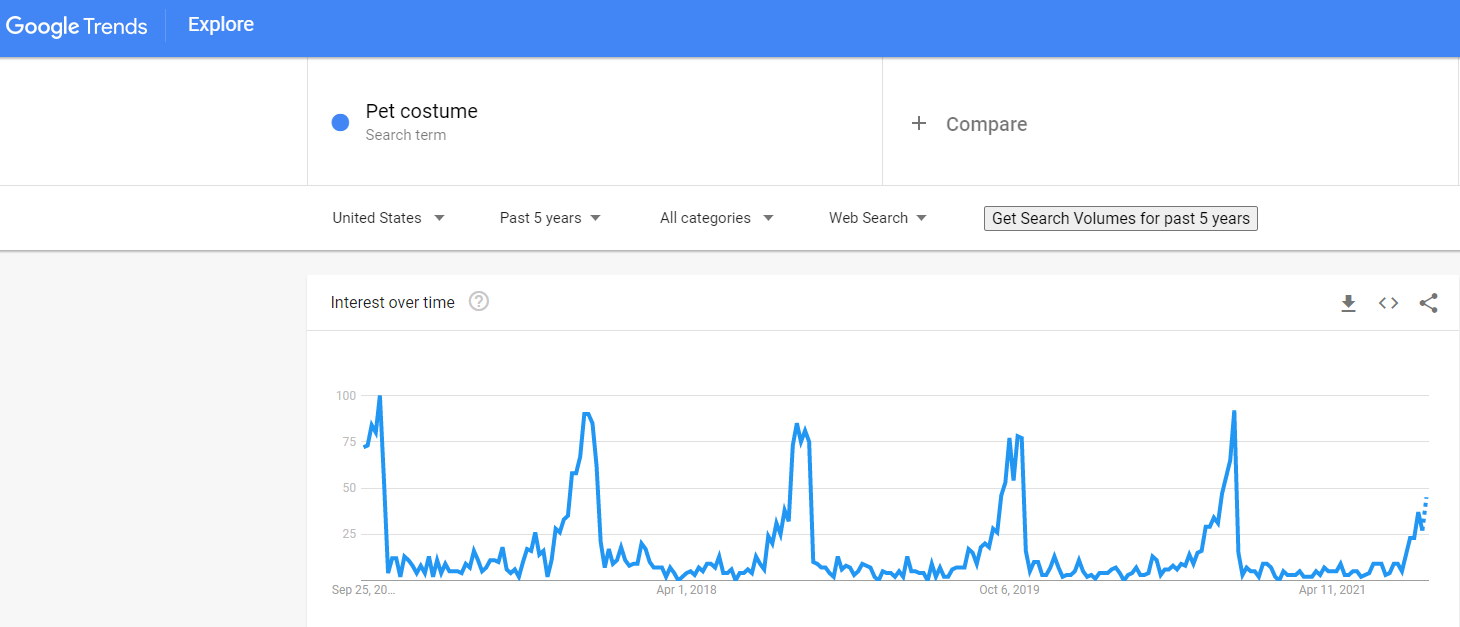Edit the Pet costume search term field

(x=595, y=122)
